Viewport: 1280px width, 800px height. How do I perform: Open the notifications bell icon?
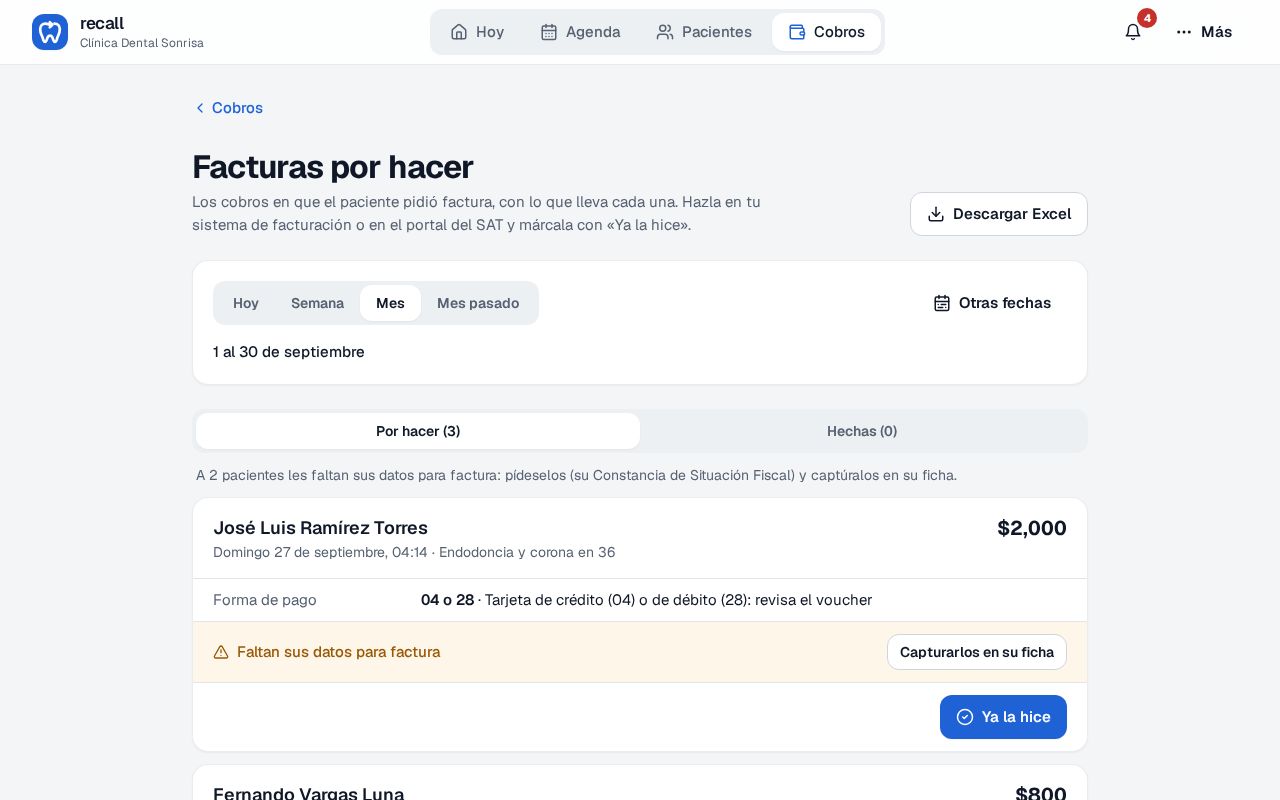coord(1133,32)
